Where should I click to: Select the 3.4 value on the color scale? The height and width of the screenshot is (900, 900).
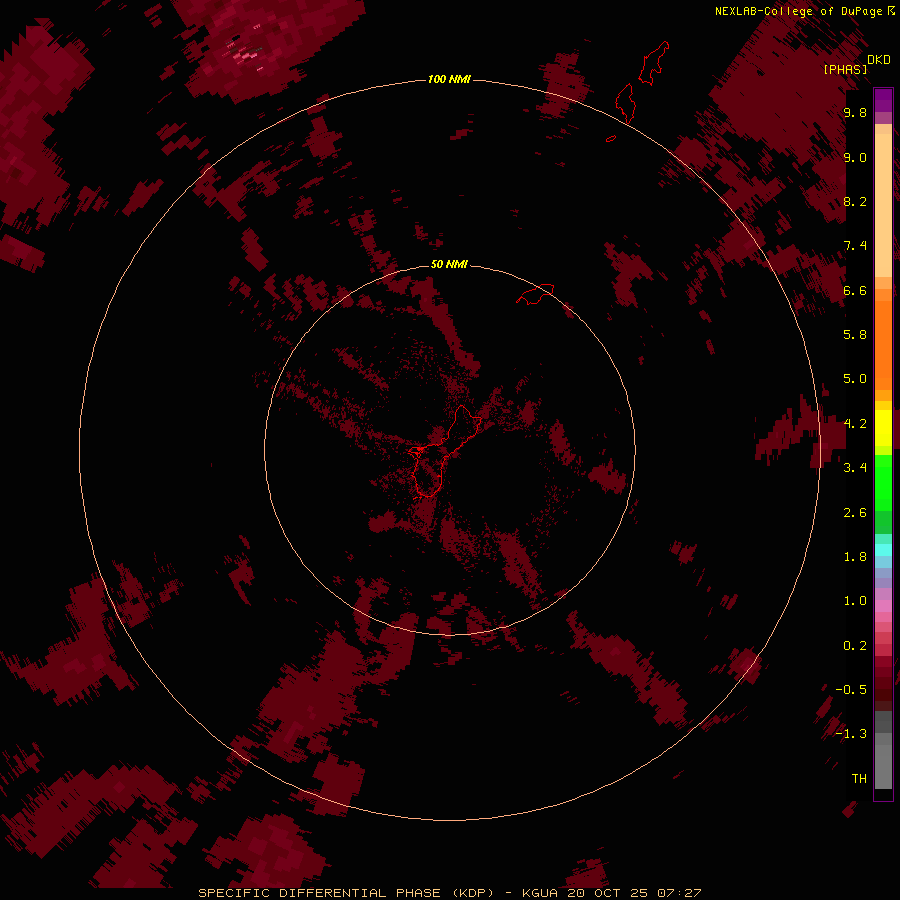(855, 468)
